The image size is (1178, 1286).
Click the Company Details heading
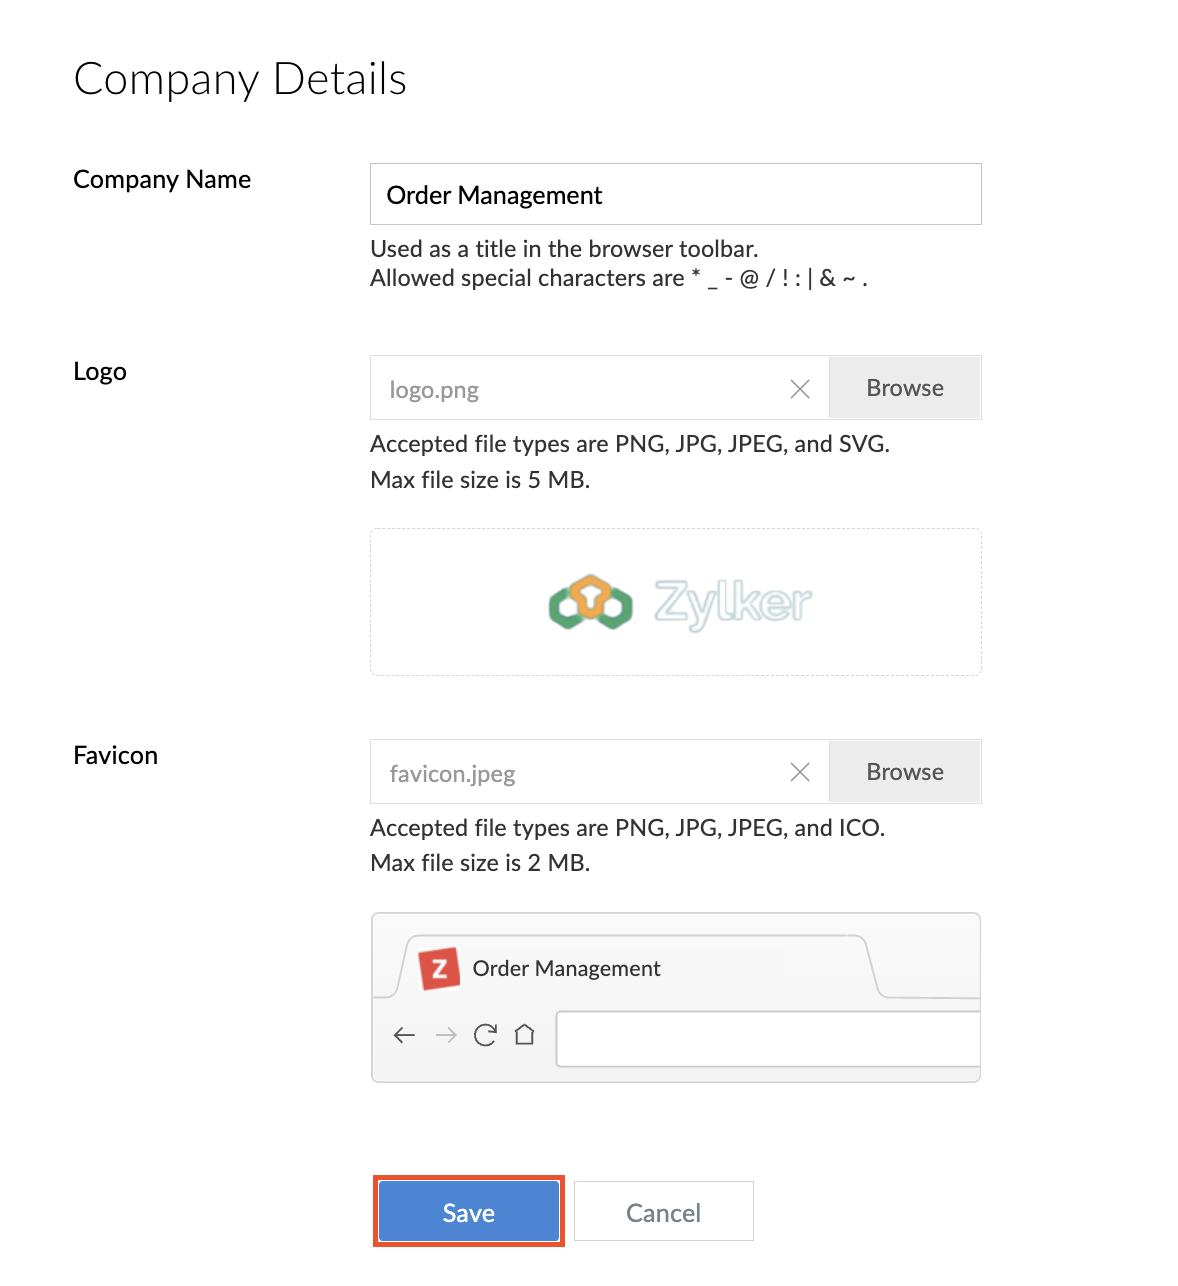pos(240,79)
